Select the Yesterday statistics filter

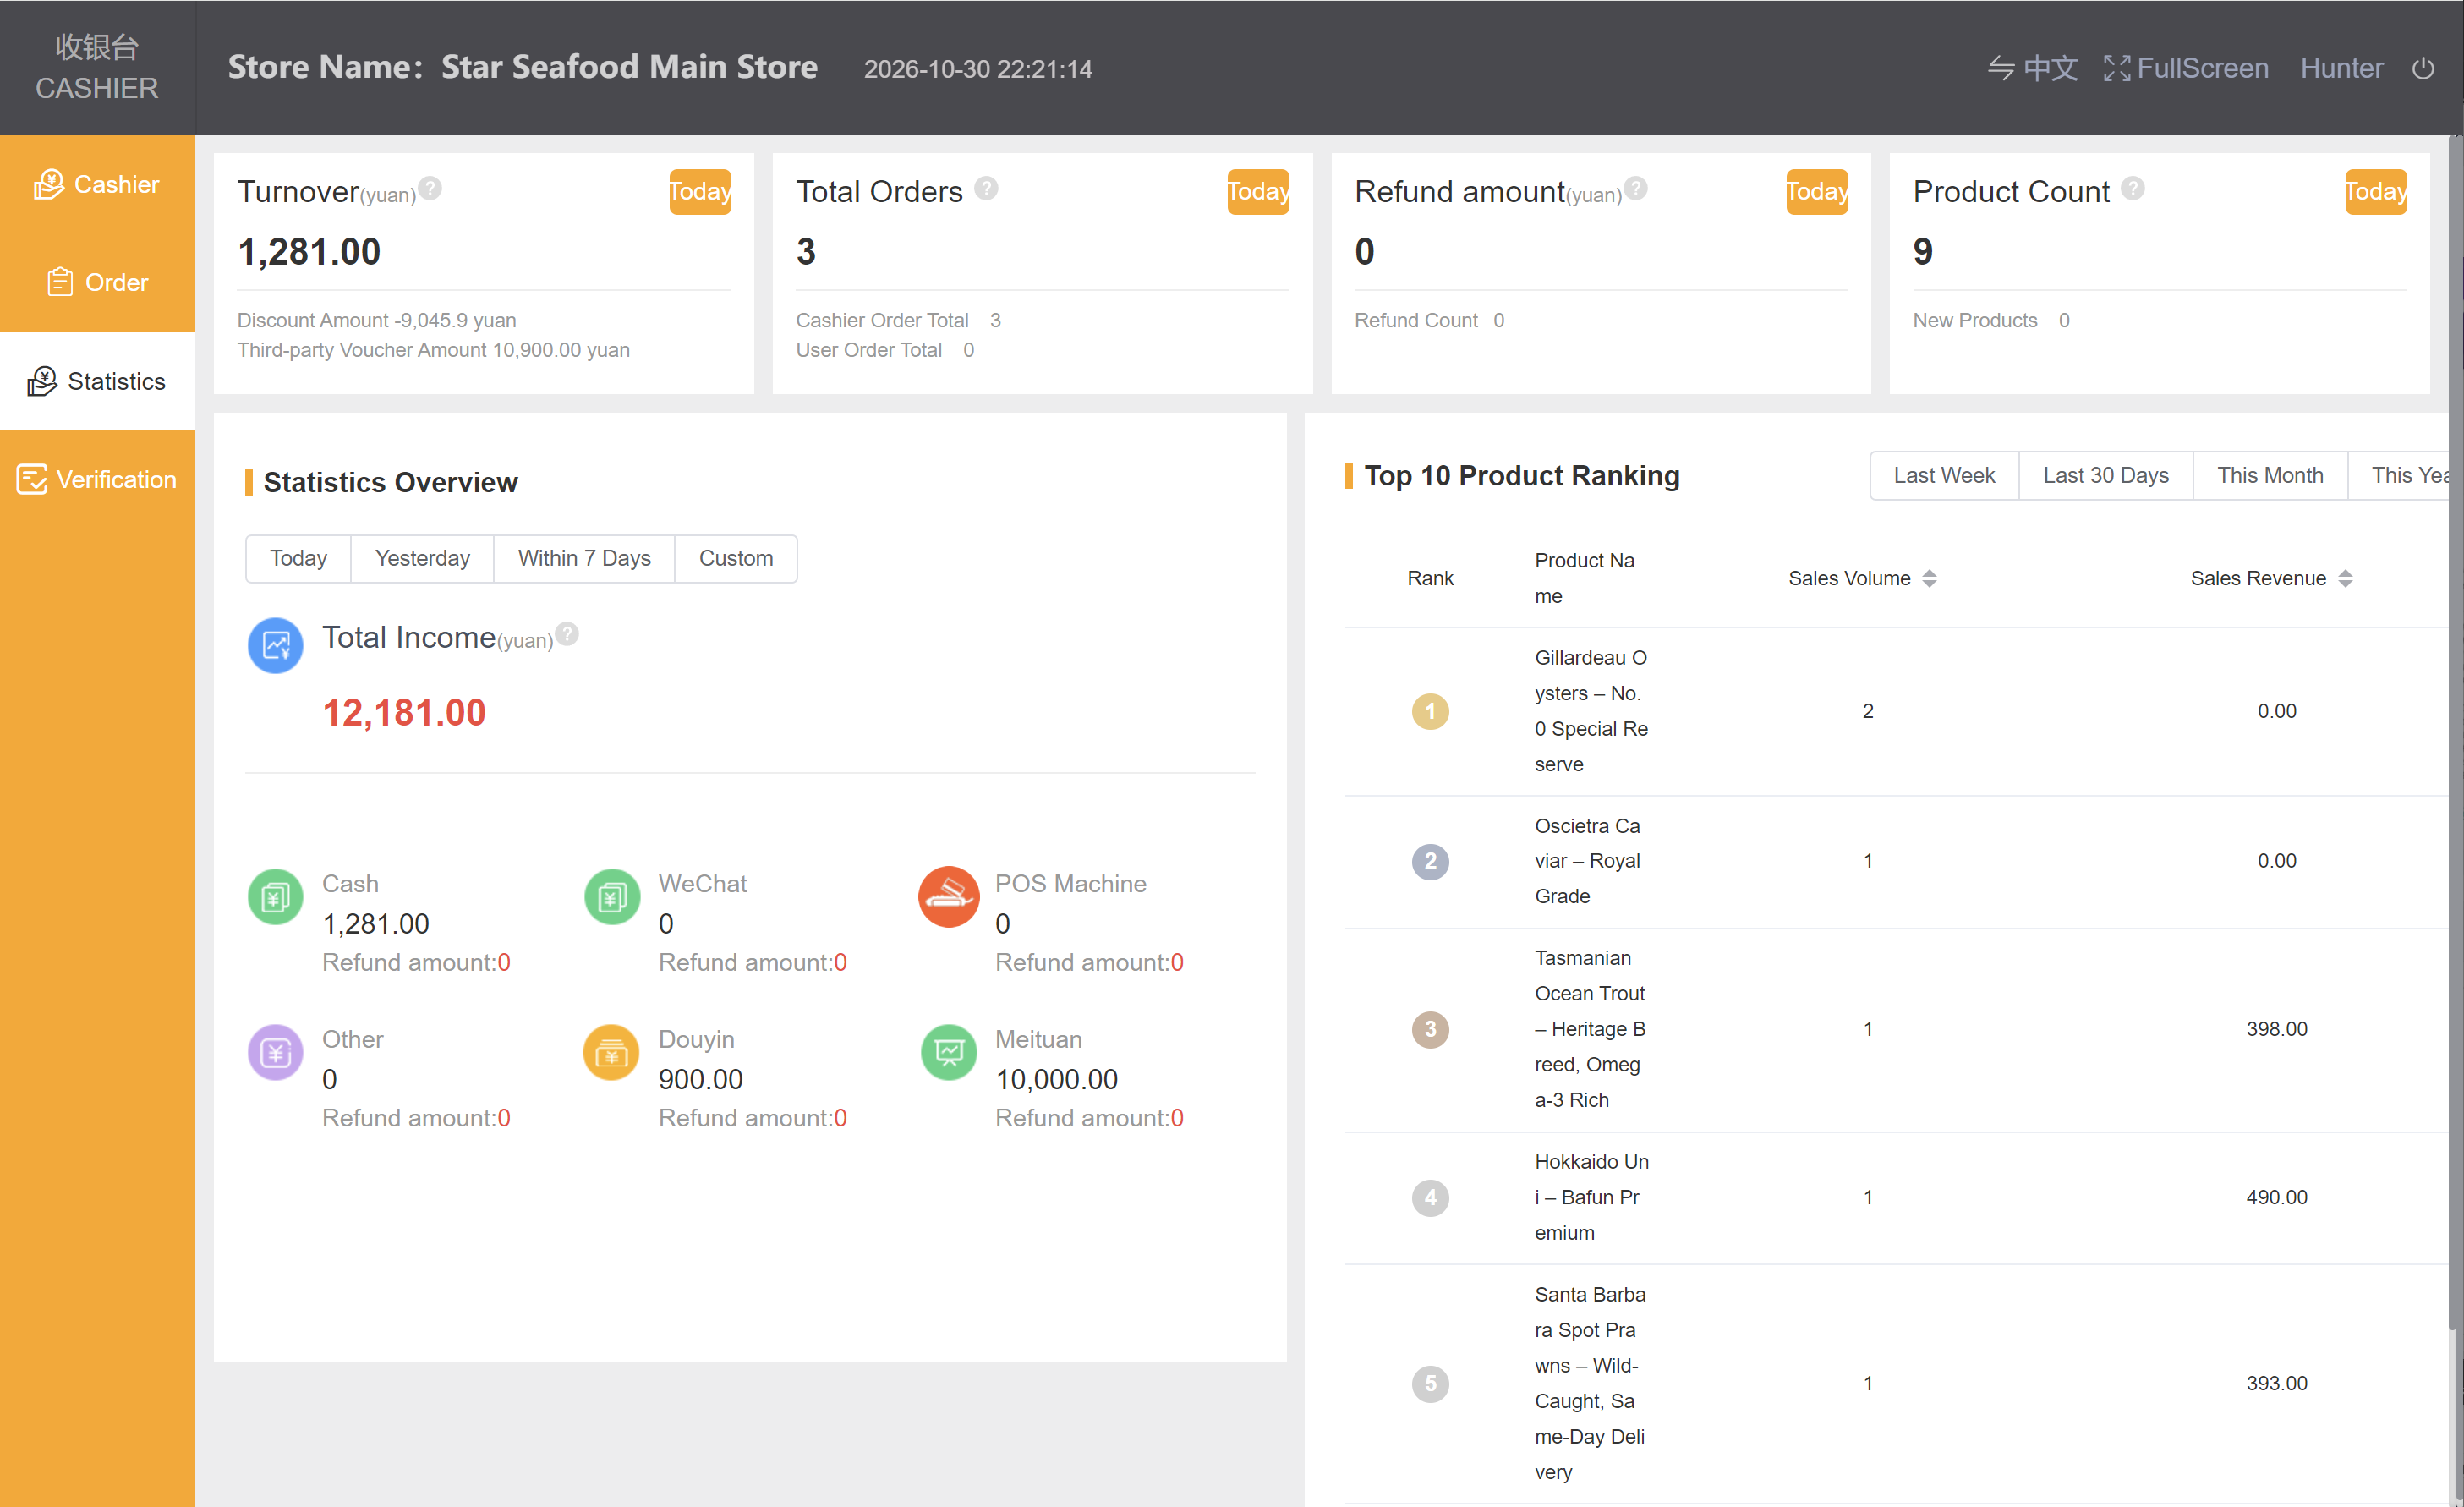[422, 558]
